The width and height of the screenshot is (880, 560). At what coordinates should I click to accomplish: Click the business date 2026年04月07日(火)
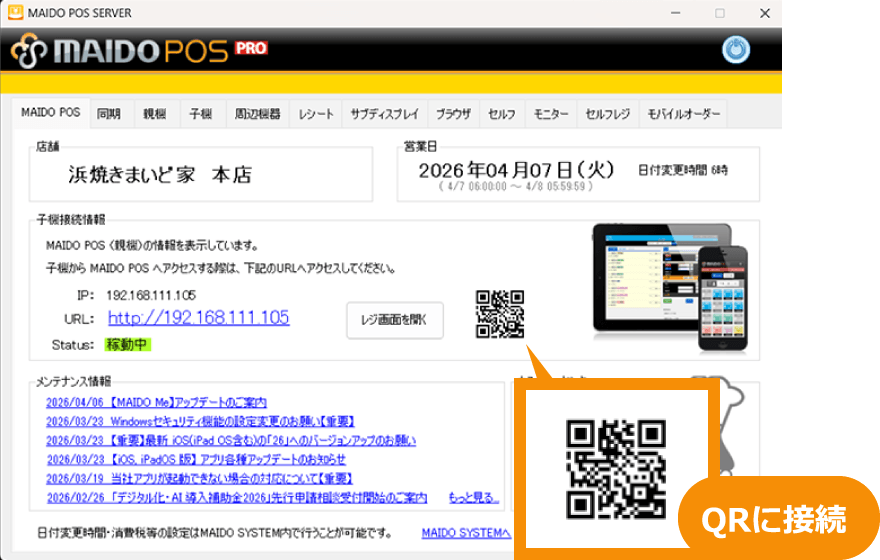point(516,170)
